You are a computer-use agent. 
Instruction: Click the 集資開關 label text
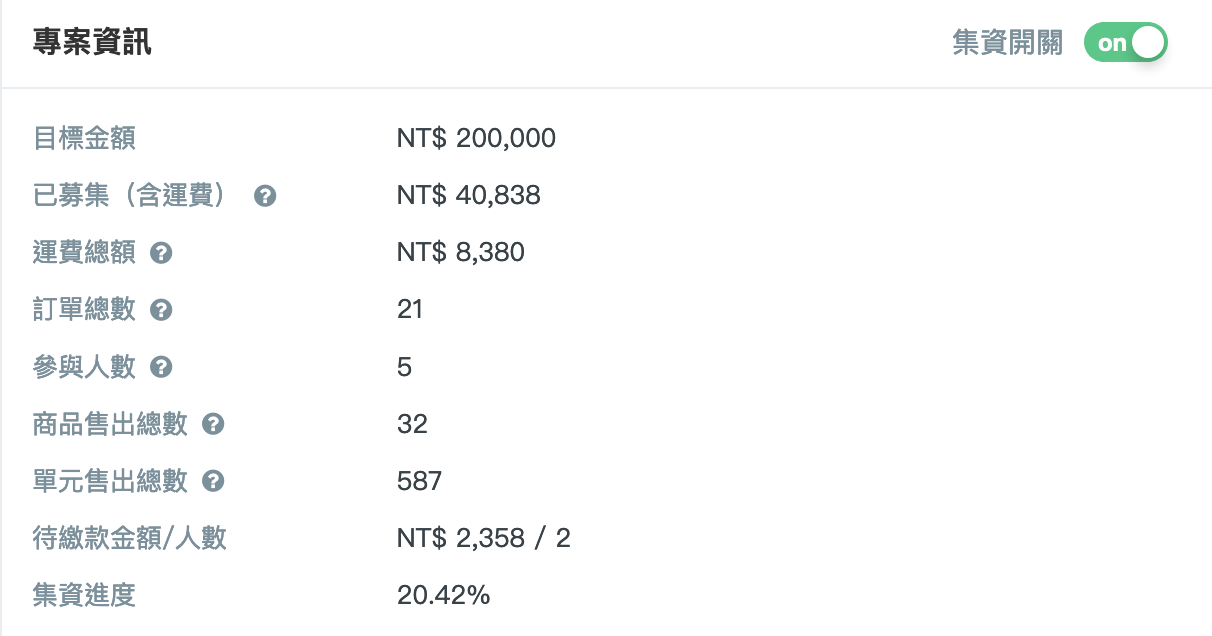(1008, 43)
